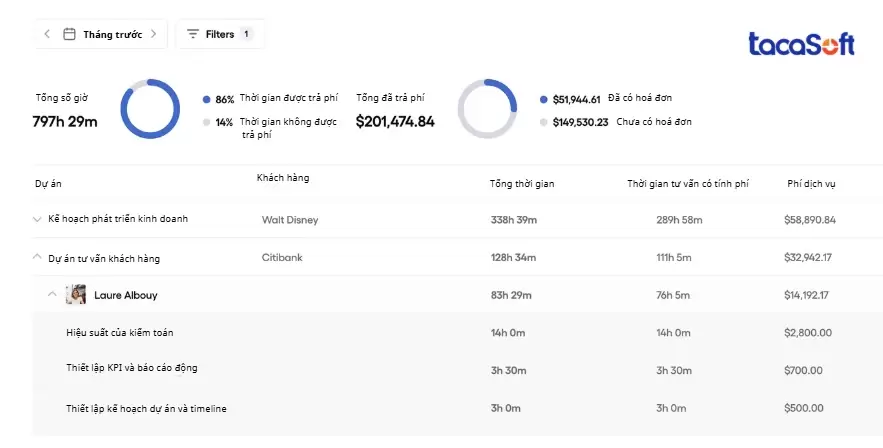Click the blue dot next to 86%
Image resolution: width=883 pixels, height=448 pixels.
tap(207, 100)
